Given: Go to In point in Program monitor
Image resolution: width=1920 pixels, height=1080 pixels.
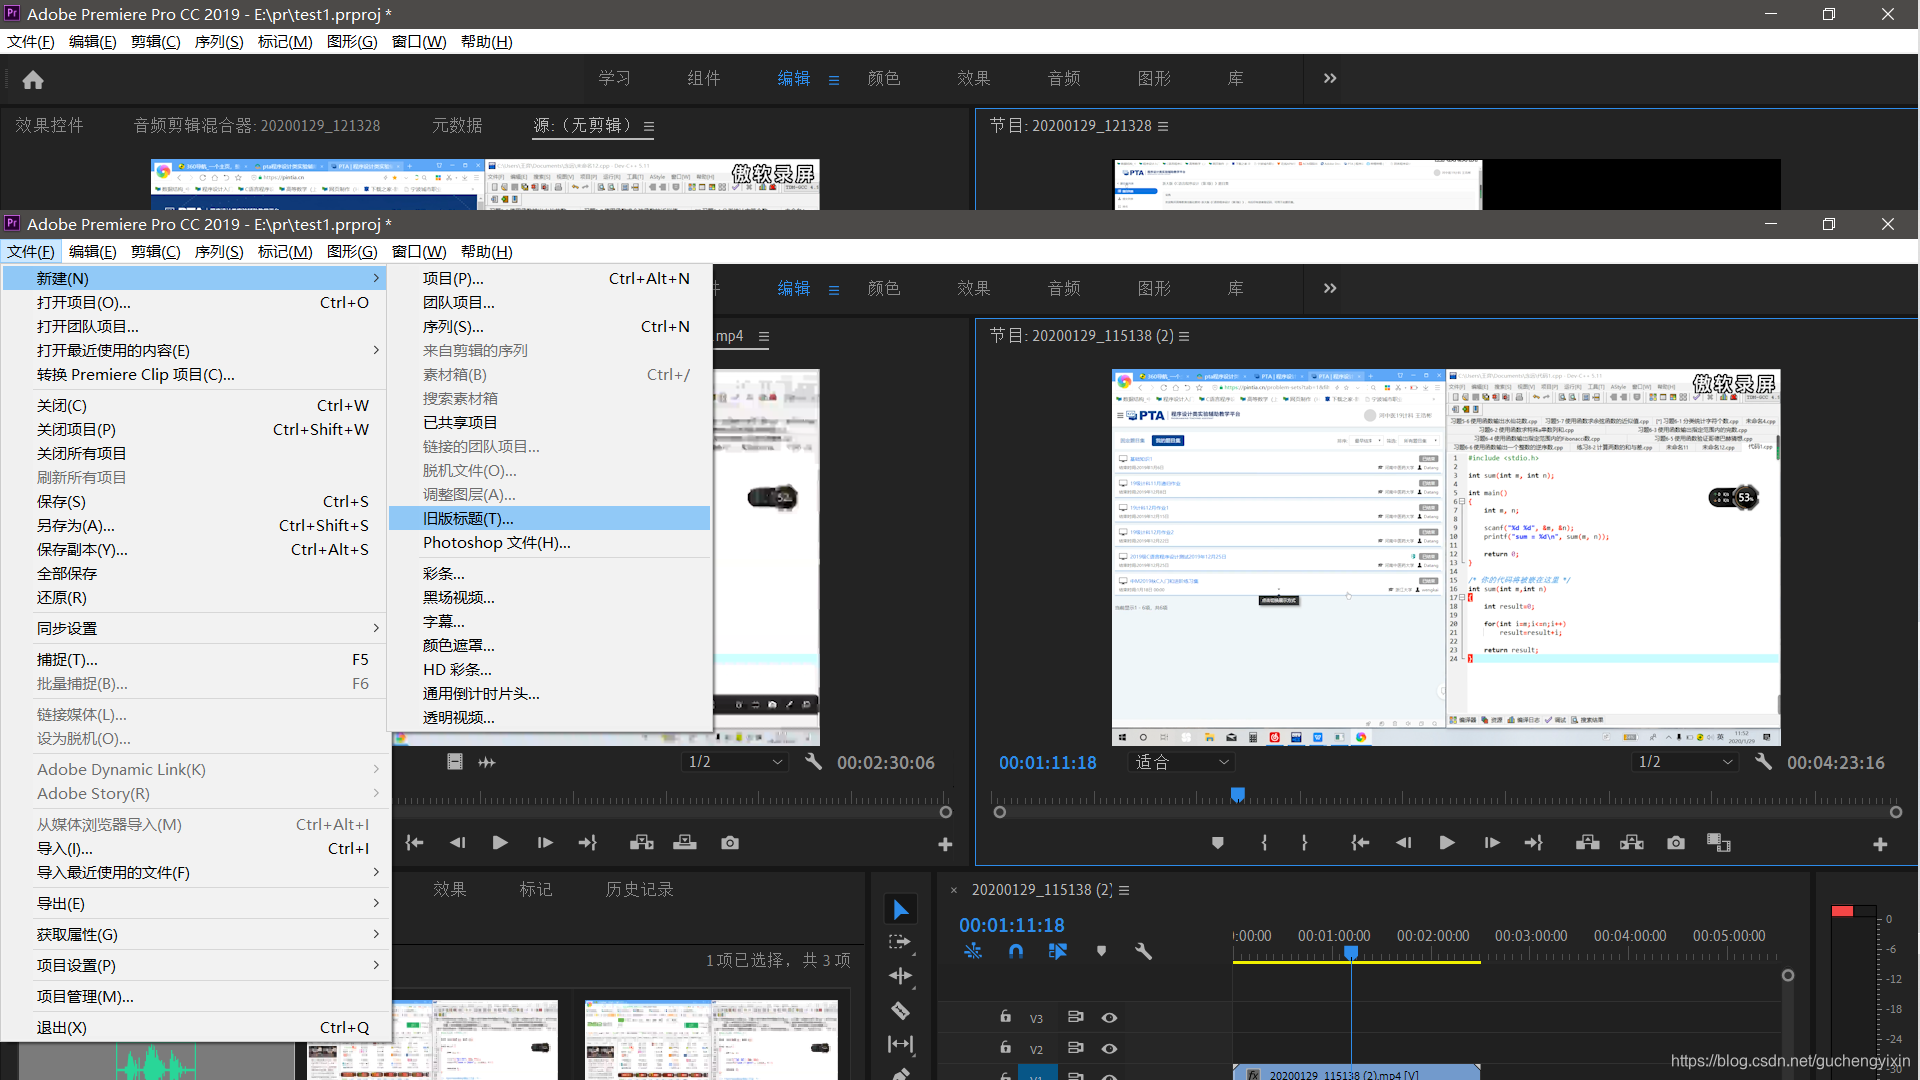Looking at the screenshot, I should [x=1360, y=843].
